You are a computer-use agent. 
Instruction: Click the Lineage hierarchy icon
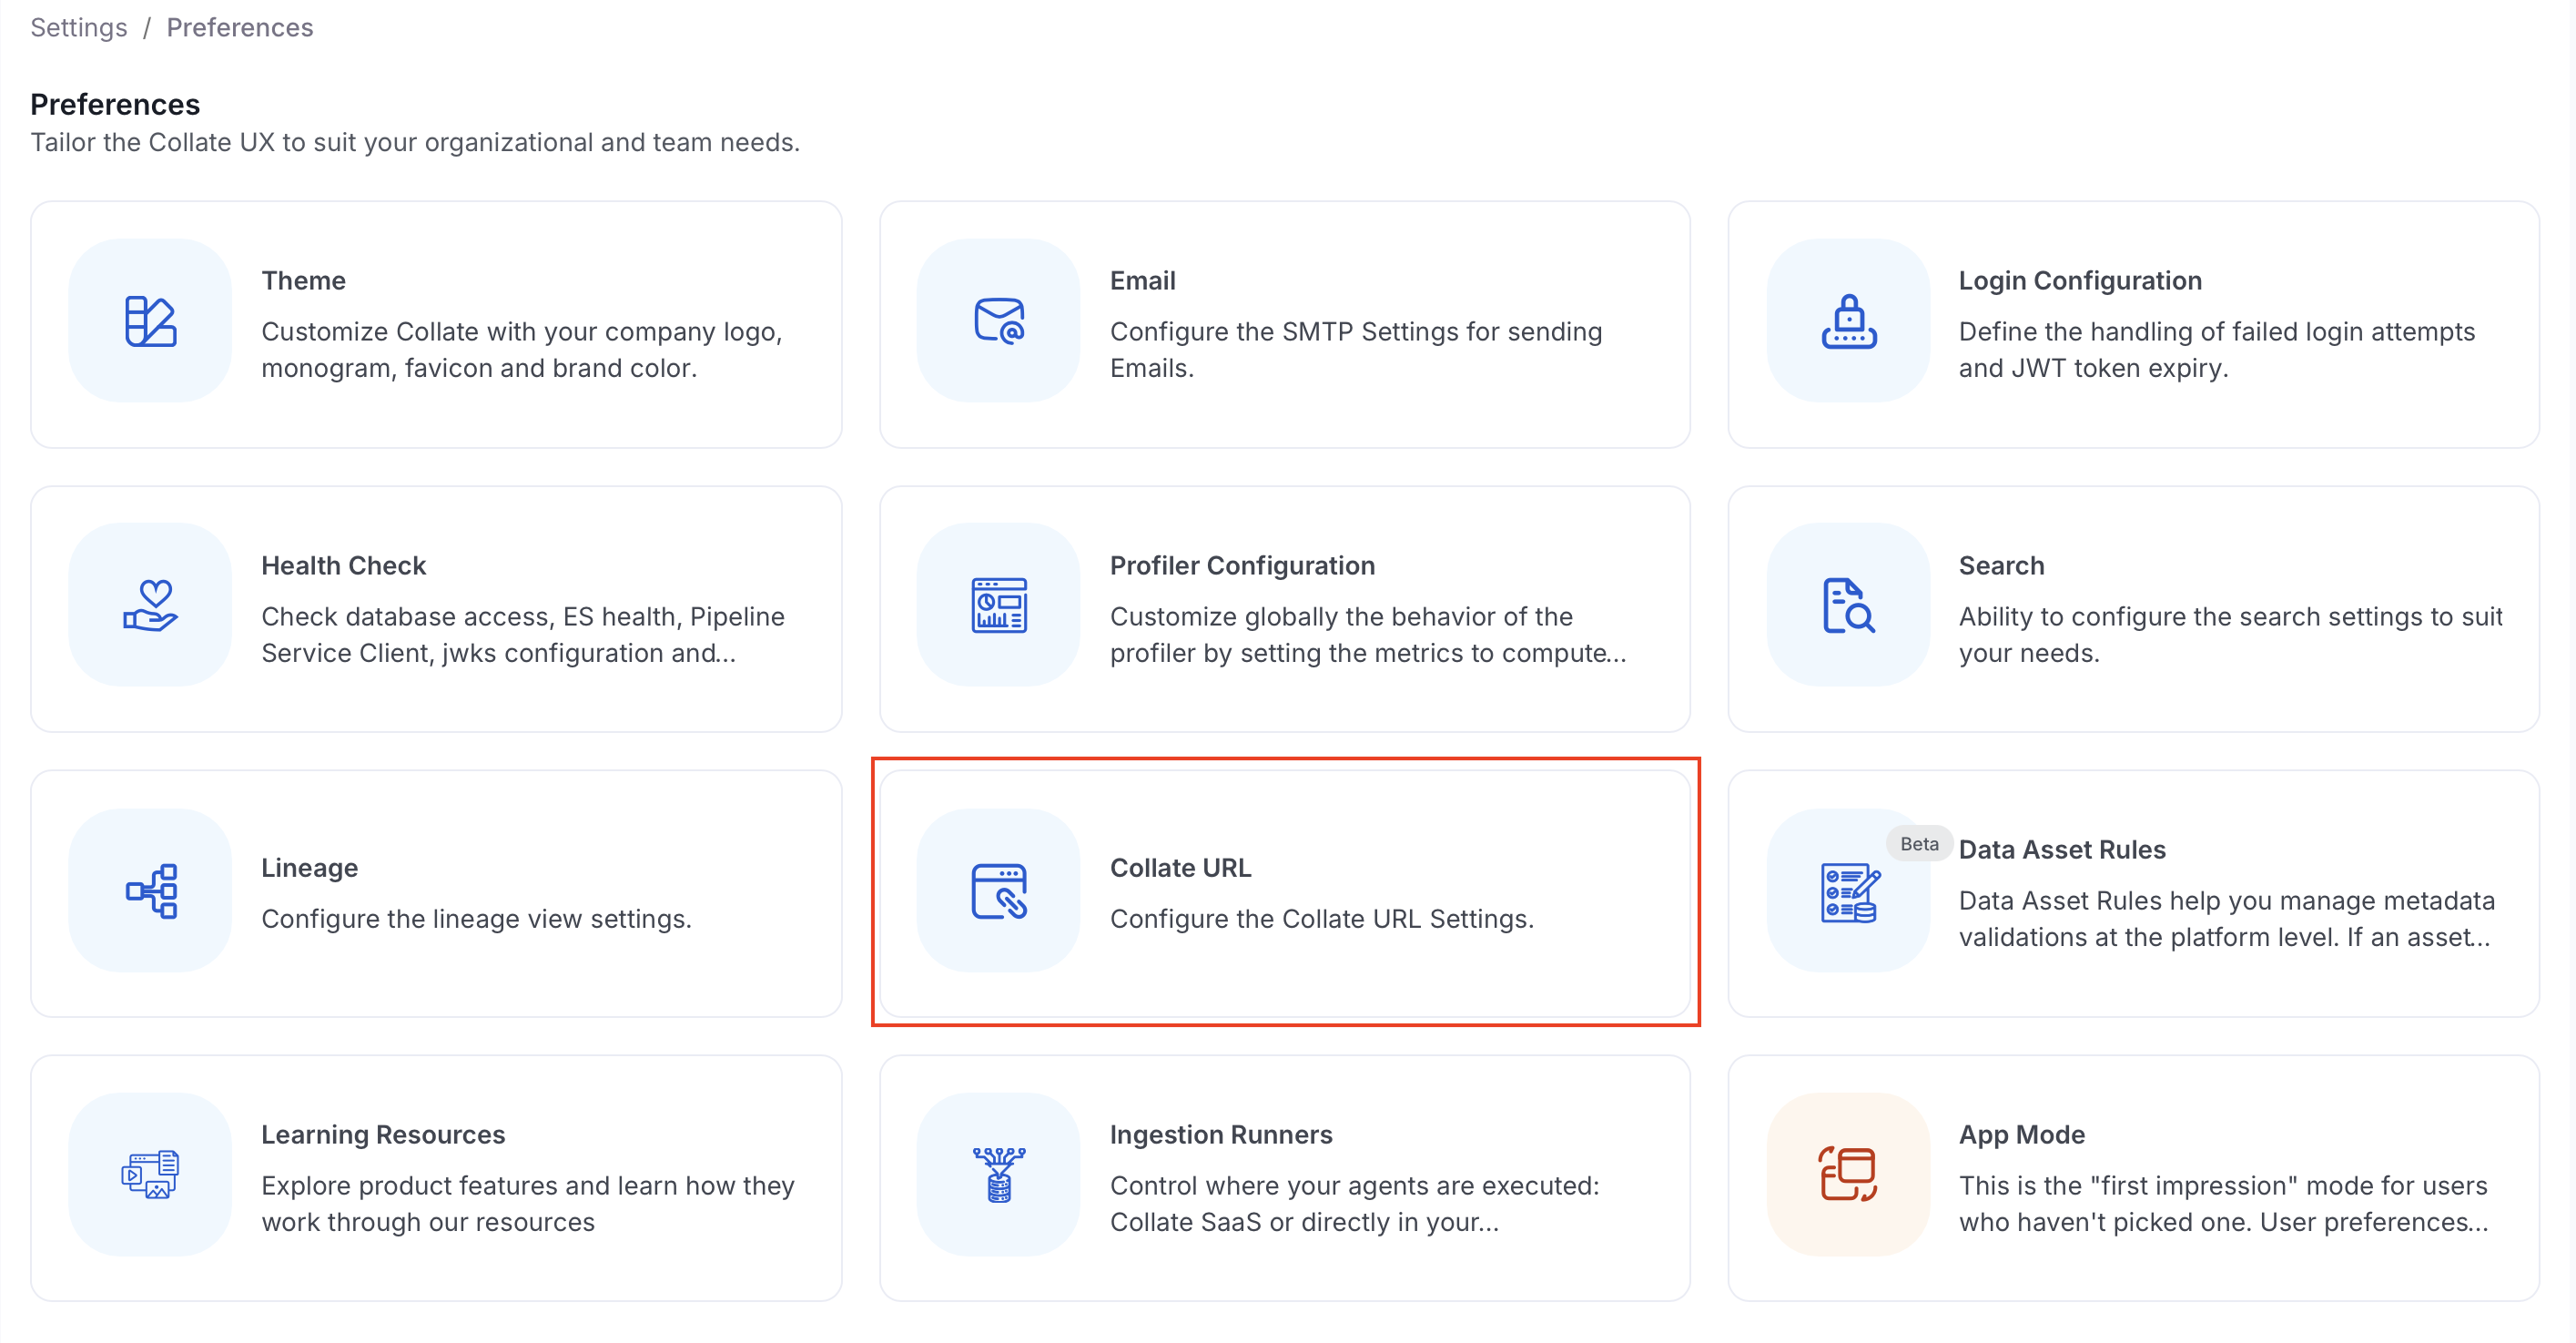150,890
